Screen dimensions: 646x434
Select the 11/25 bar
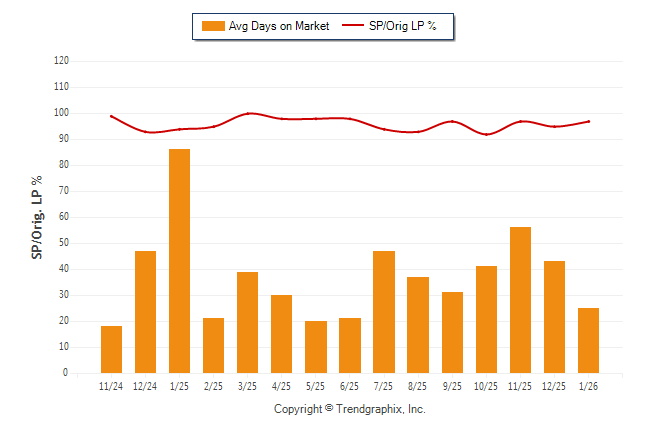[x=520, y=300]
